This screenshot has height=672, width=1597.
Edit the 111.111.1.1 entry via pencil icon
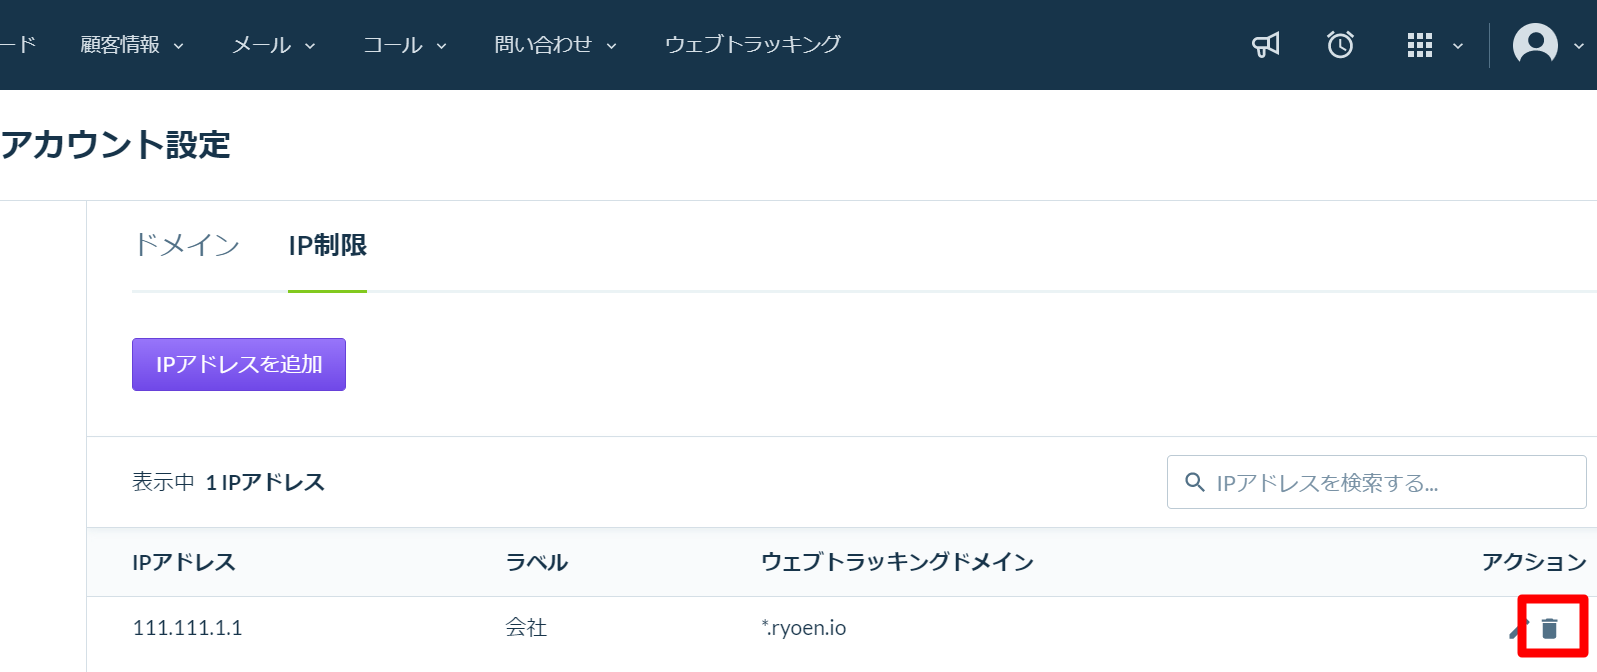pos(1518,628)
